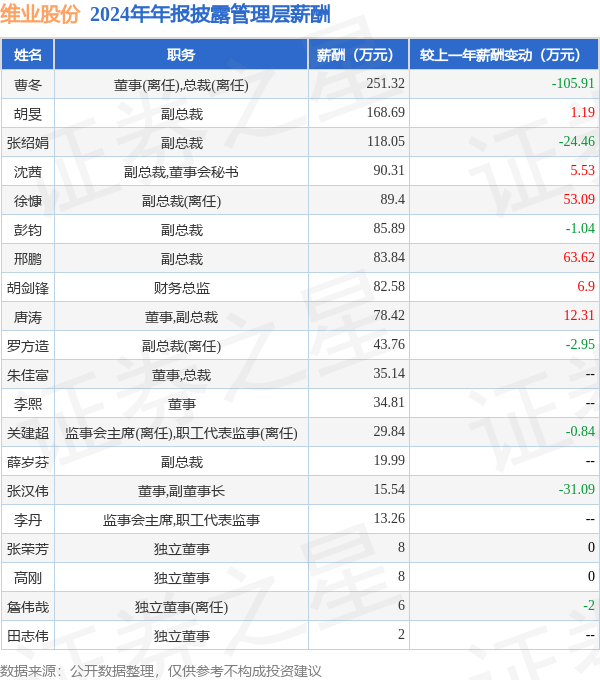
Task: Click the 数据来源 footnote text
Action: (x=160, y=671)
